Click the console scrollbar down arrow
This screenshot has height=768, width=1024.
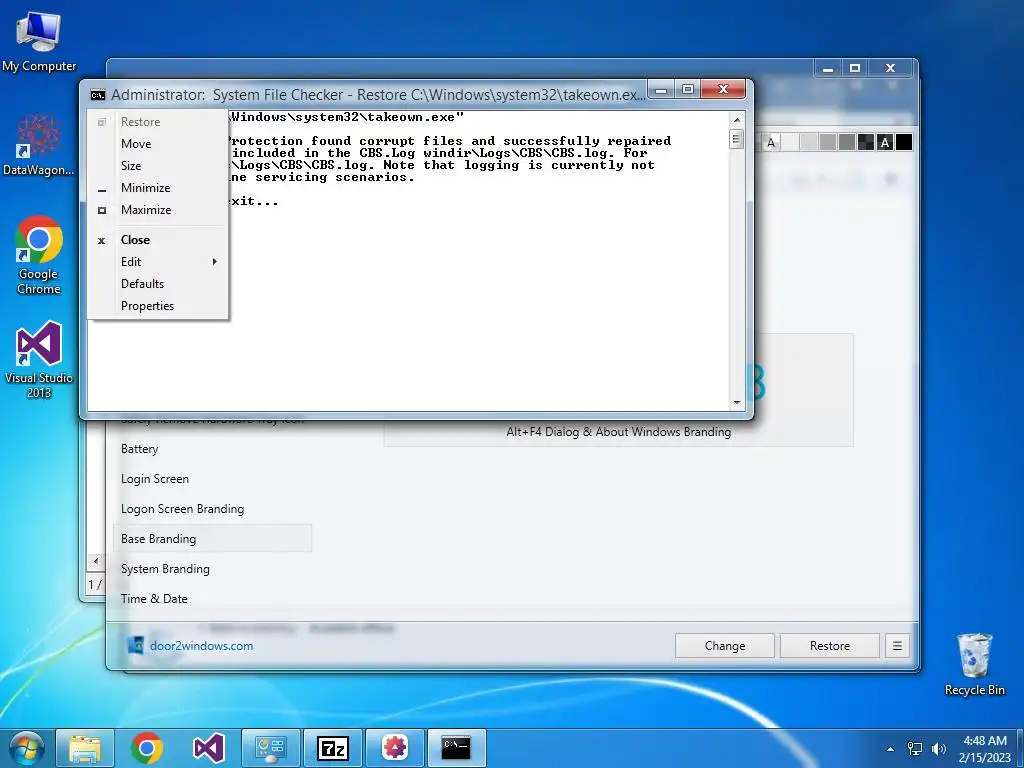click(737, 402)
